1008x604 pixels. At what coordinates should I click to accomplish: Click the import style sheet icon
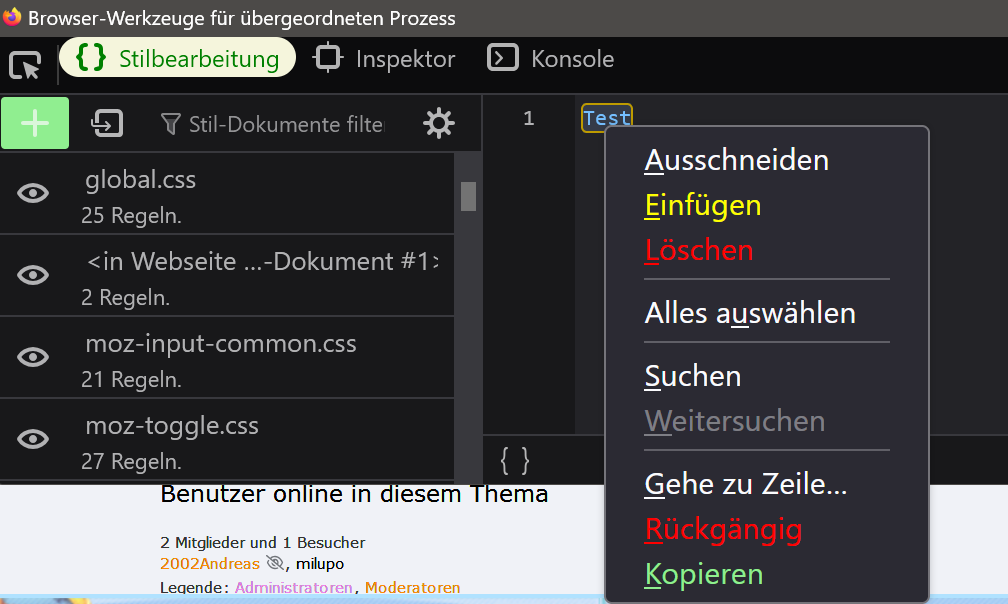[107, 124]
